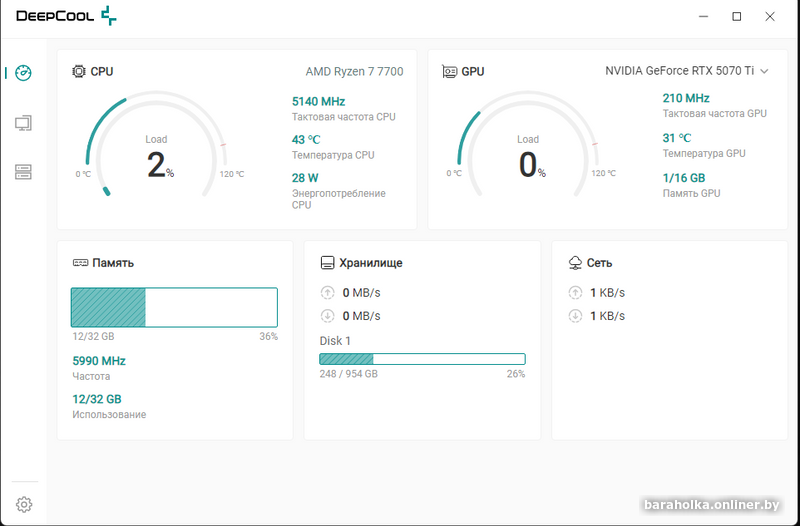
Task: Click the memory module icon
Action: [80, 263]
